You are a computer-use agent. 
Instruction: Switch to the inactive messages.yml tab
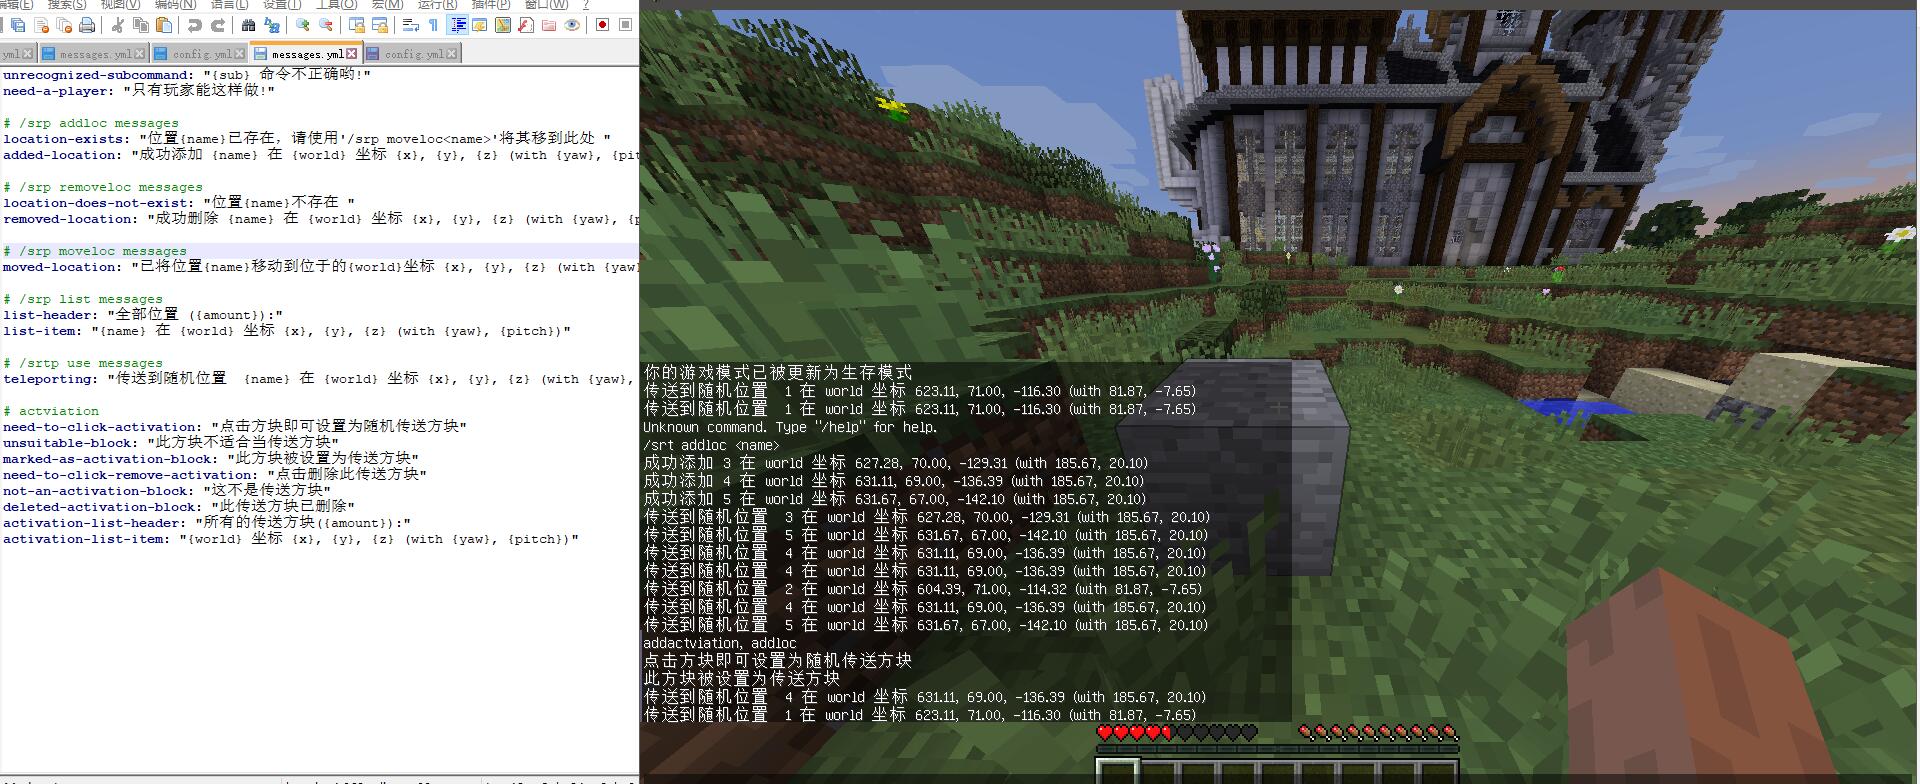(93, 54)
